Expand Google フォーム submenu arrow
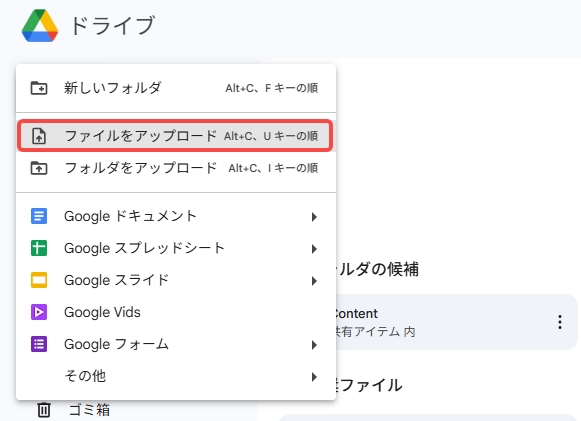This screenshot has width=581, height=421. (x=314, y=345)
